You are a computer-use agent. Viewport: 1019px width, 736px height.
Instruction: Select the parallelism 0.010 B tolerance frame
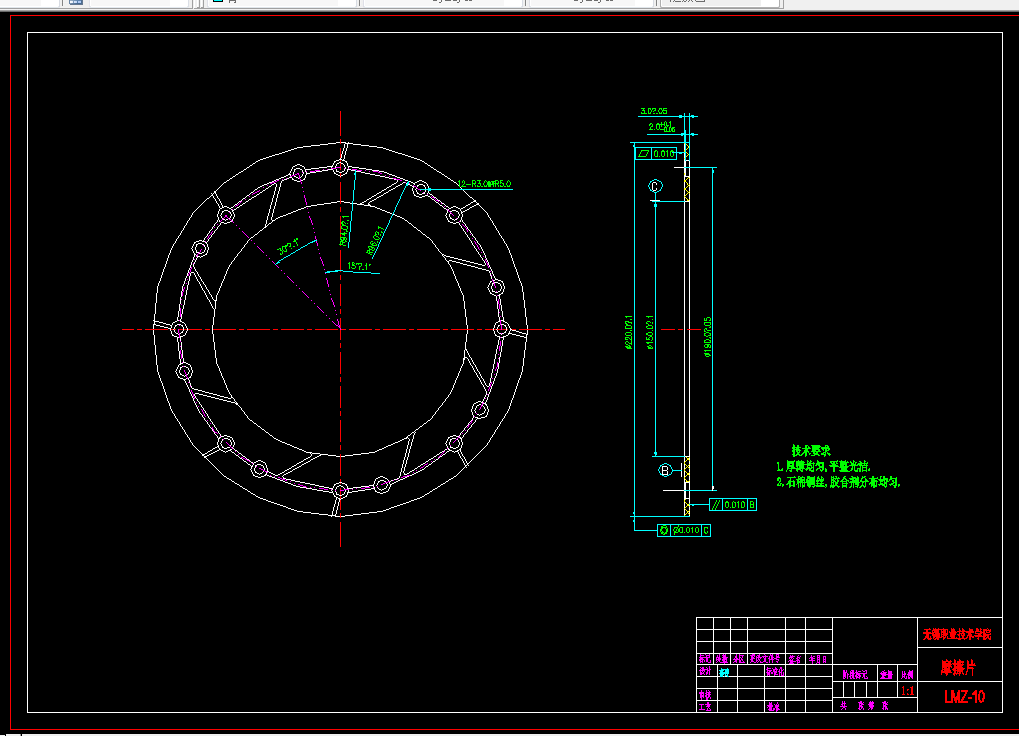click(x=733, y=505)
